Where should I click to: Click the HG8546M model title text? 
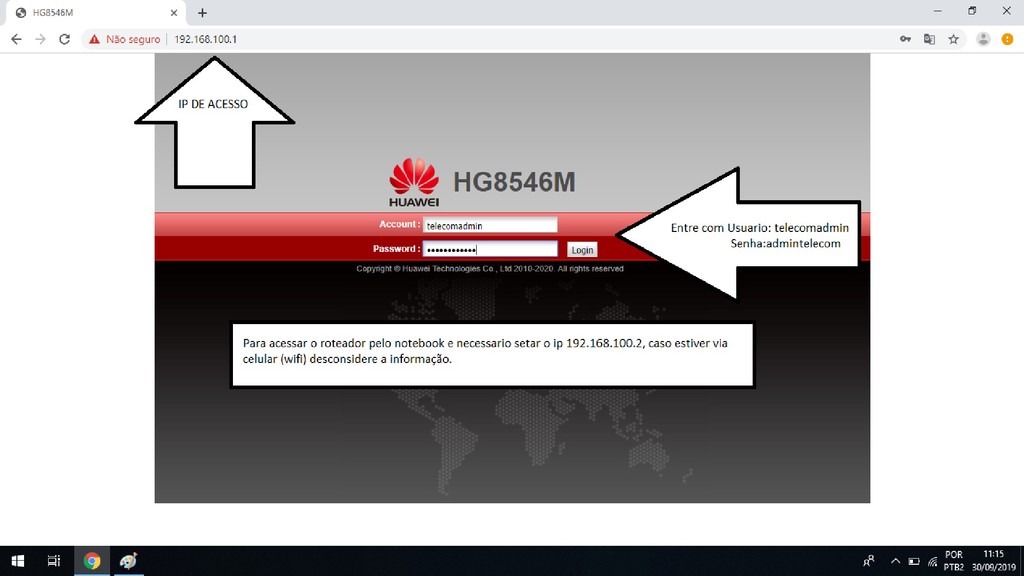(x=515, y=182)
